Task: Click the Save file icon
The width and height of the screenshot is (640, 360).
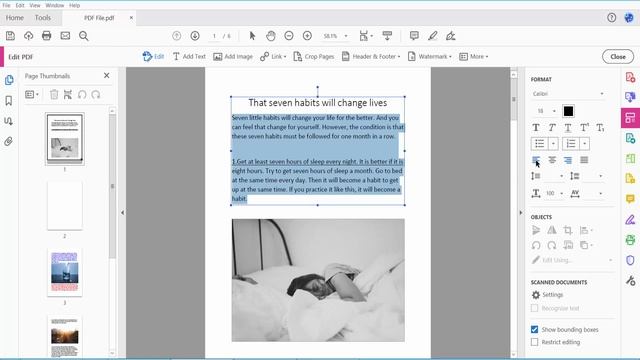Action: click(10, 36)
